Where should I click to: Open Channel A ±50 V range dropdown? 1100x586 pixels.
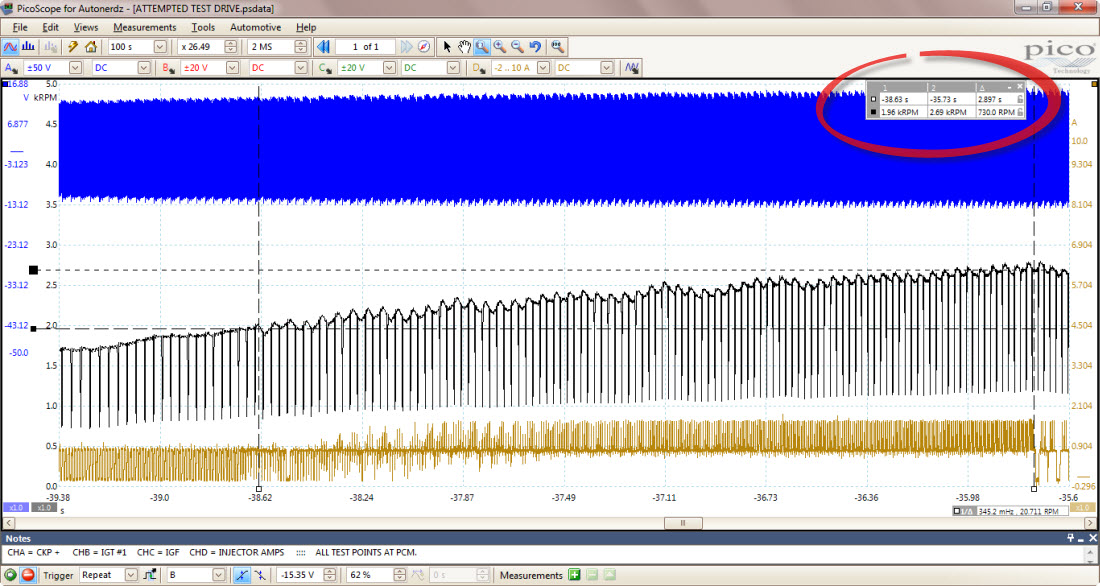click(x=76, y=68)
